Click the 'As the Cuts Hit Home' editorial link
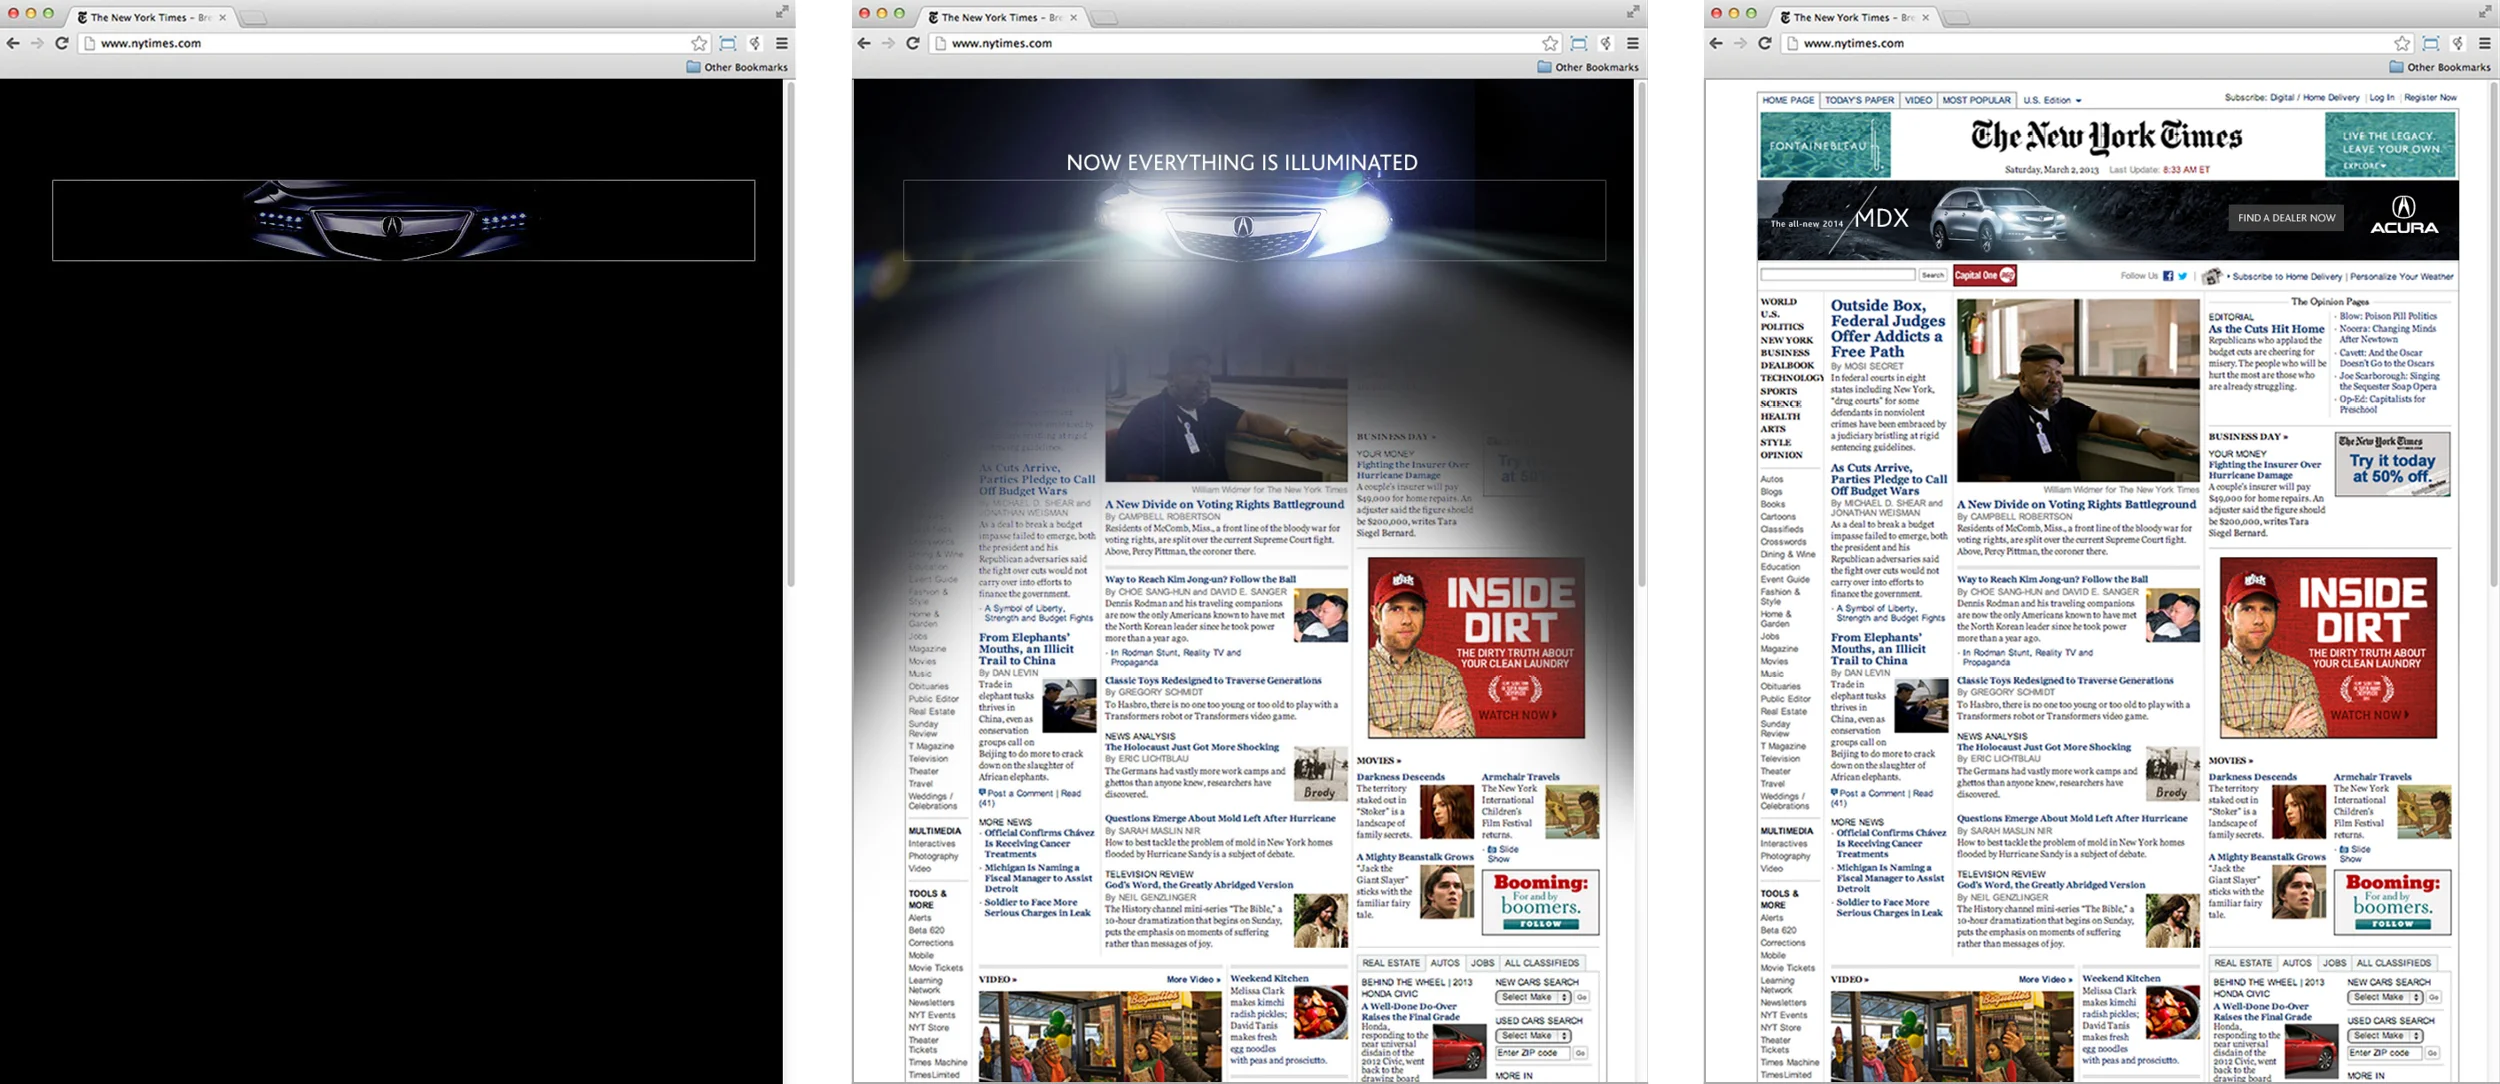Viewport: 2500px width, 1084px height. 2266,329
